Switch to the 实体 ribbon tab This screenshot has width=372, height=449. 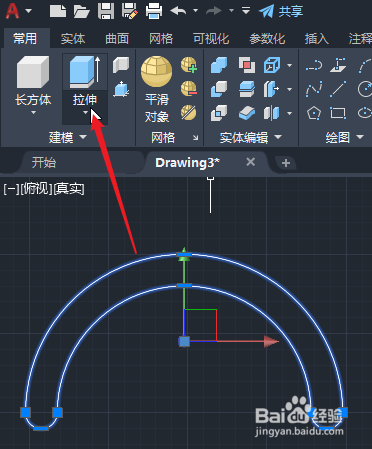[x=73, y=39]
